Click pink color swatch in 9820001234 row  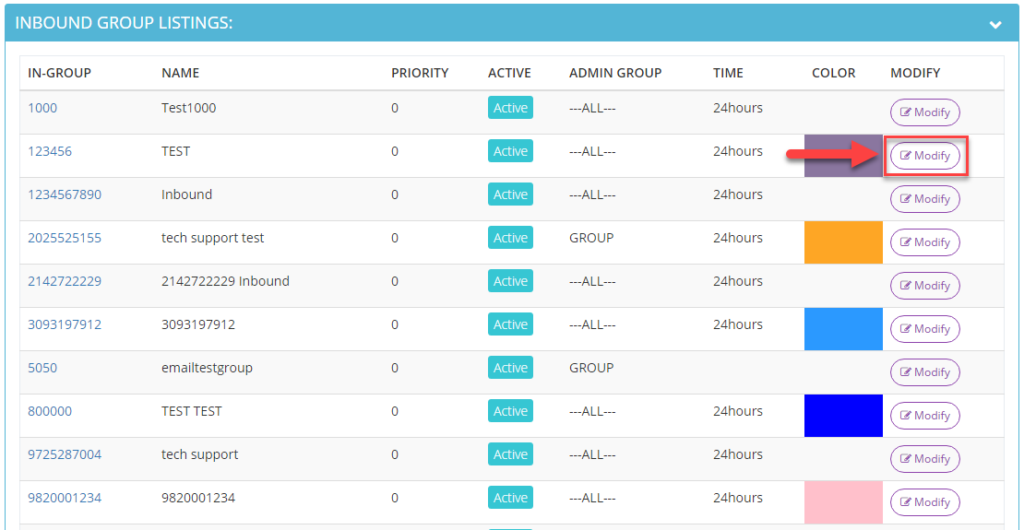843,502
